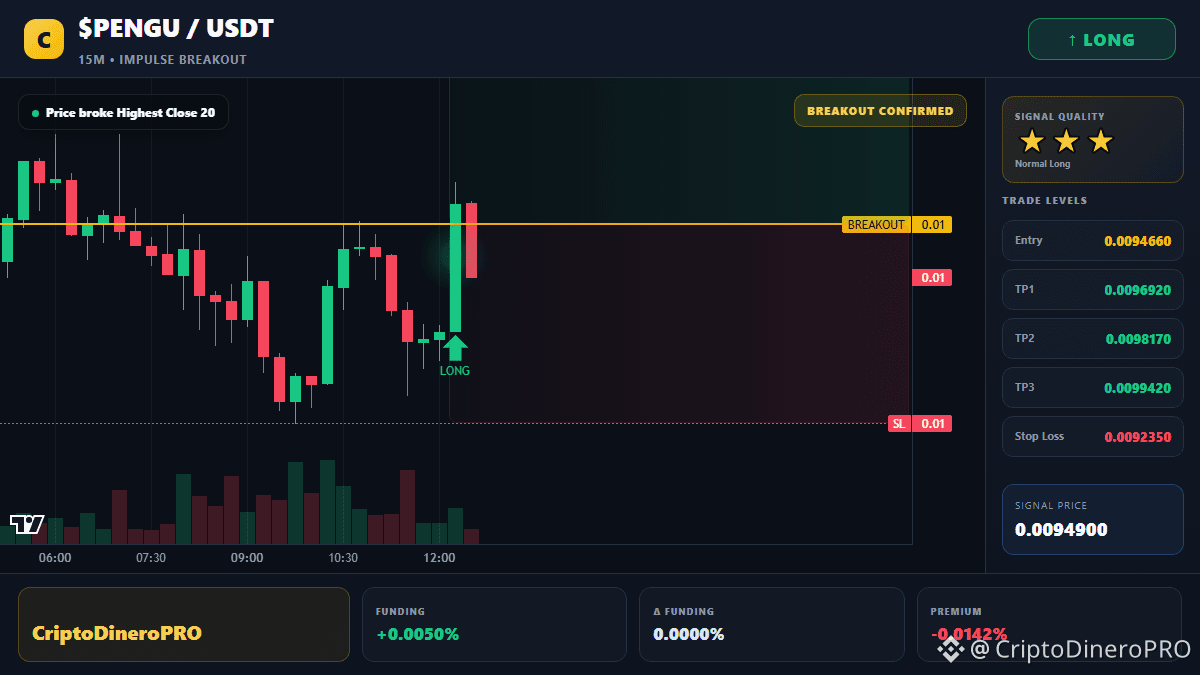Click the $PENGU / USDT title

pos(176,29)
